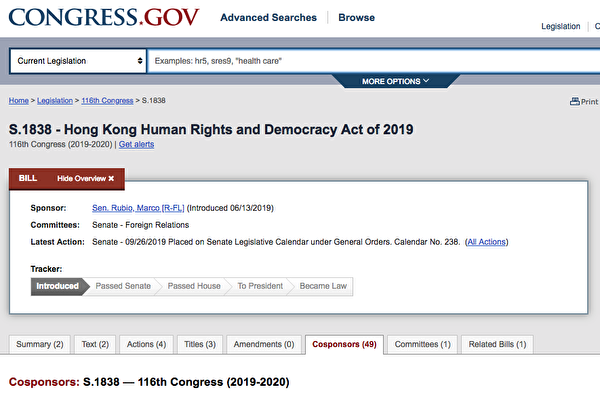
Task: Switch to the Text (2) tab
Action: coord(95,344)
